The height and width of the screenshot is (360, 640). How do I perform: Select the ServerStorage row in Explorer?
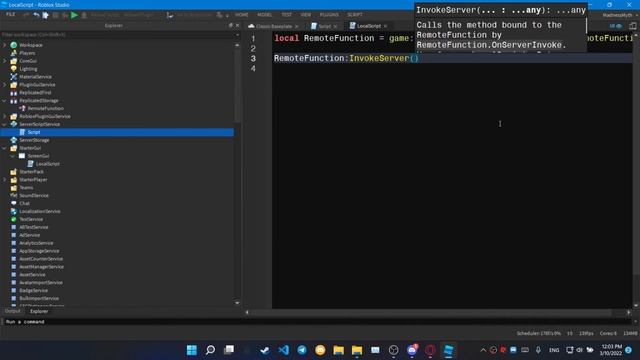click(118, 140)
